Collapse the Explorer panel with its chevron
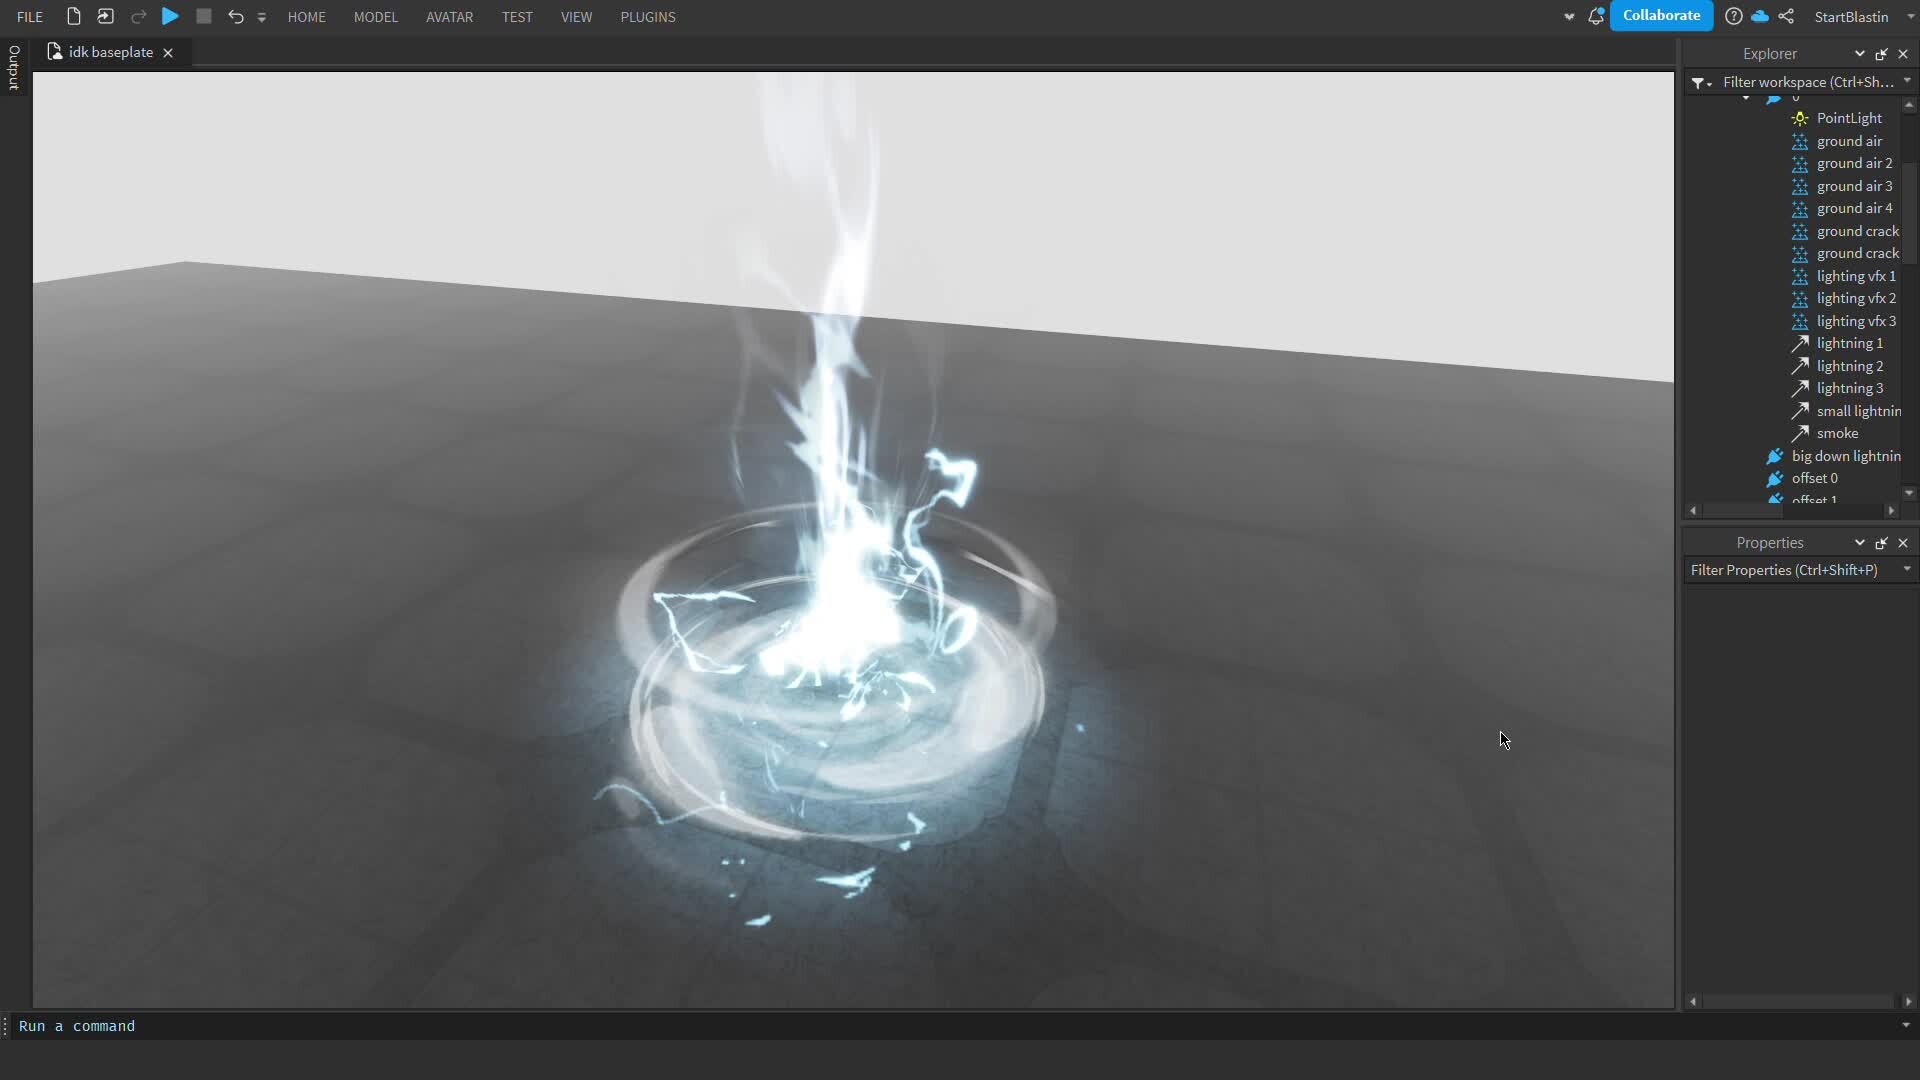Image resolution: width=1920 pixels, height=1080 pixels. [x=1860, y=53]
